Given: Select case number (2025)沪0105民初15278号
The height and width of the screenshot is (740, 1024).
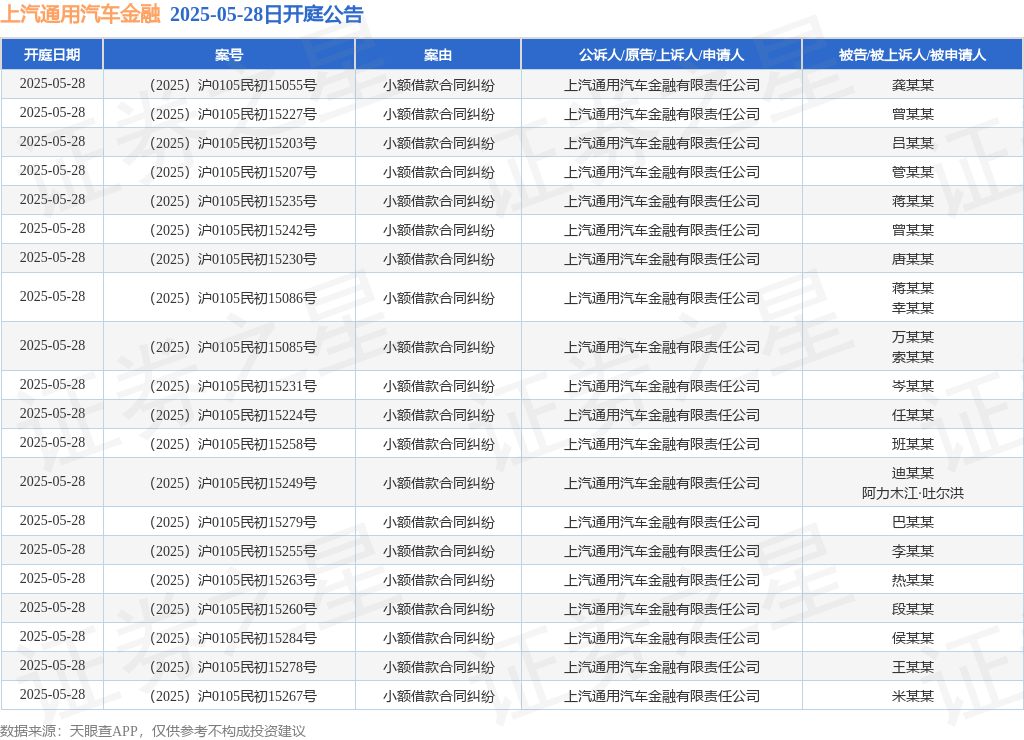Looking at the screenshot, I should (233, 668).
